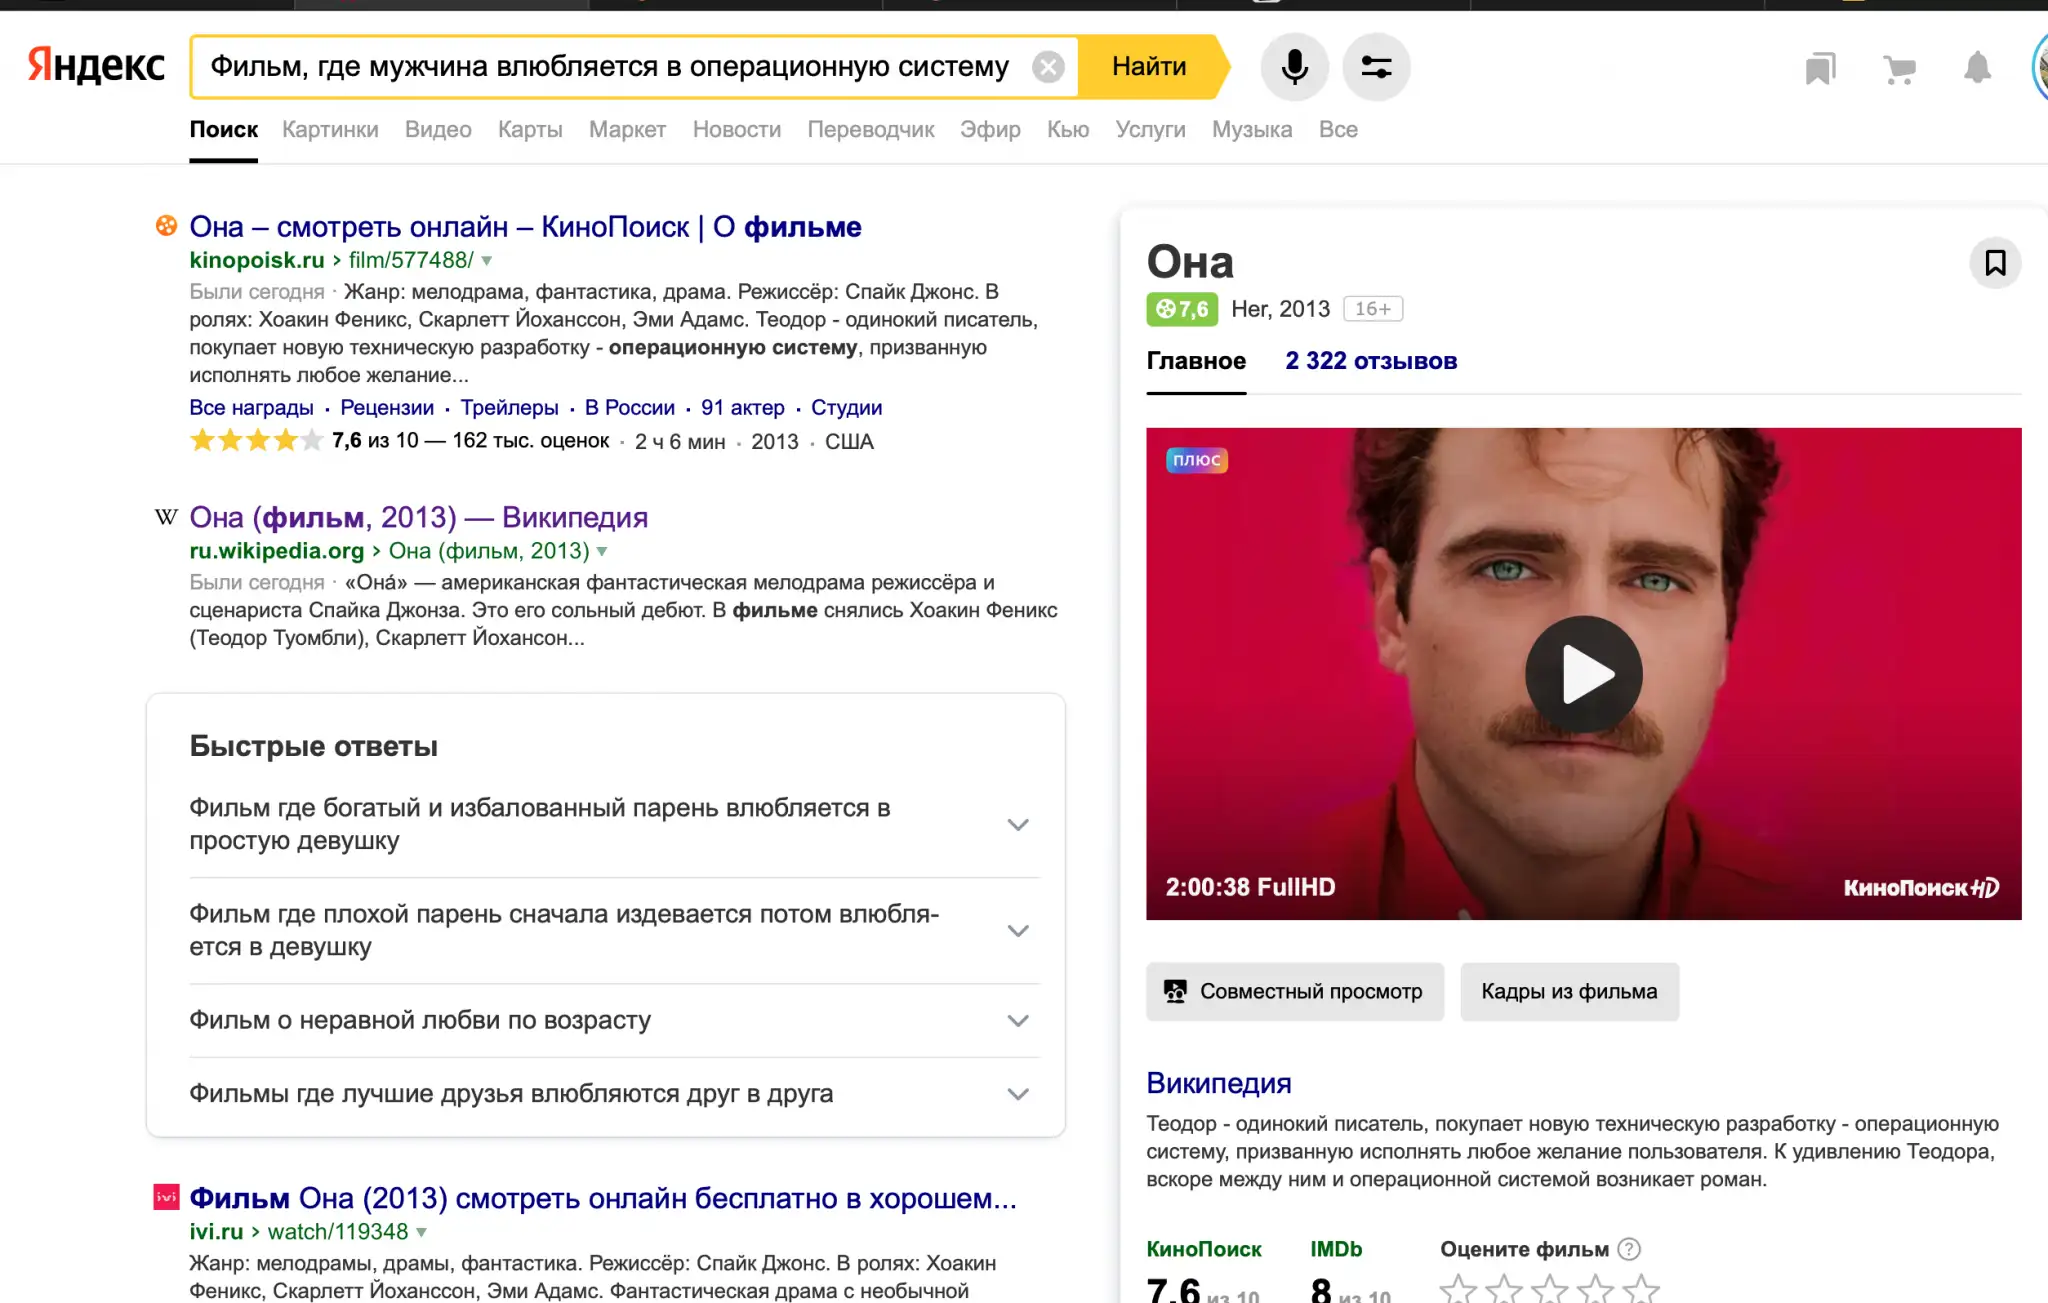
Task: Expand the rich spoiled guy film answer
Action: (x=1017, y=825)
